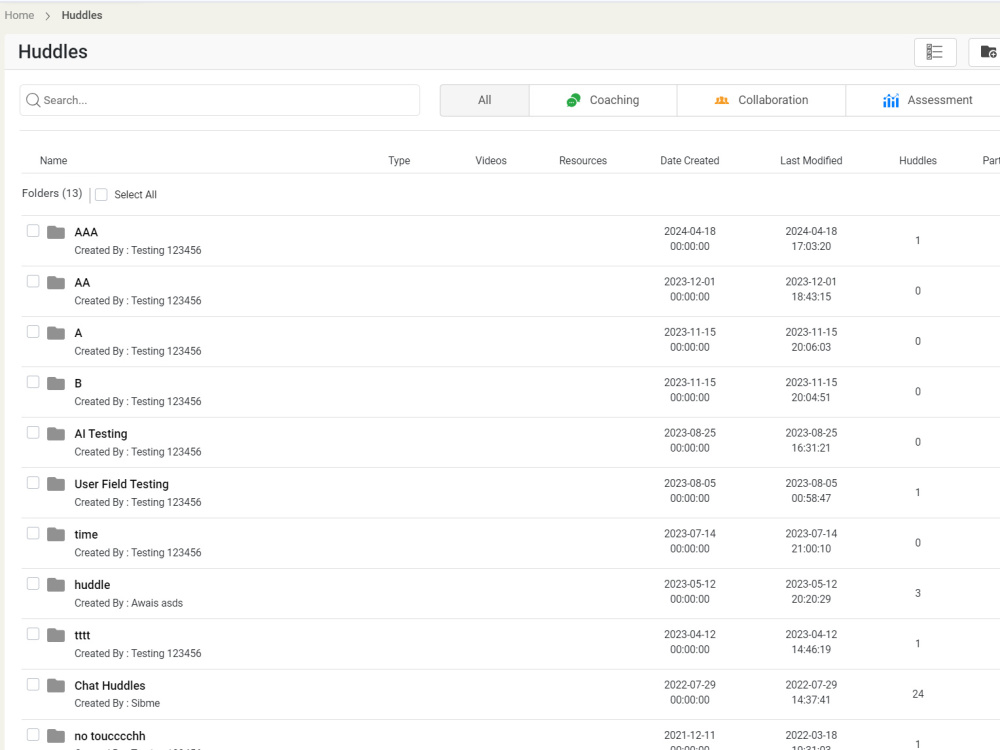Image resolution: width=1000 pixels, height=750 pixels.
Task: Check the Select All checkbox
Action: [x=101, y=195]
